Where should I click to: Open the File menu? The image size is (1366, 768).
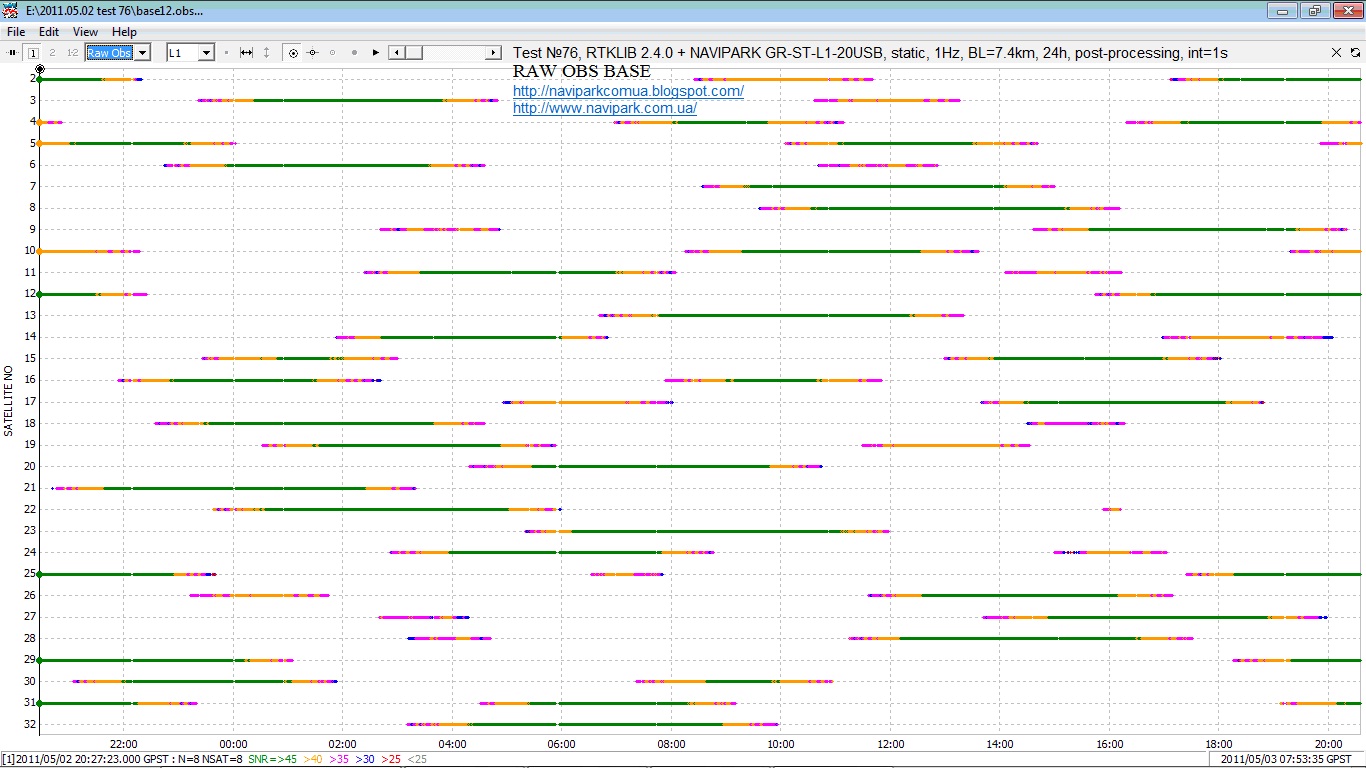pos(16,32)
